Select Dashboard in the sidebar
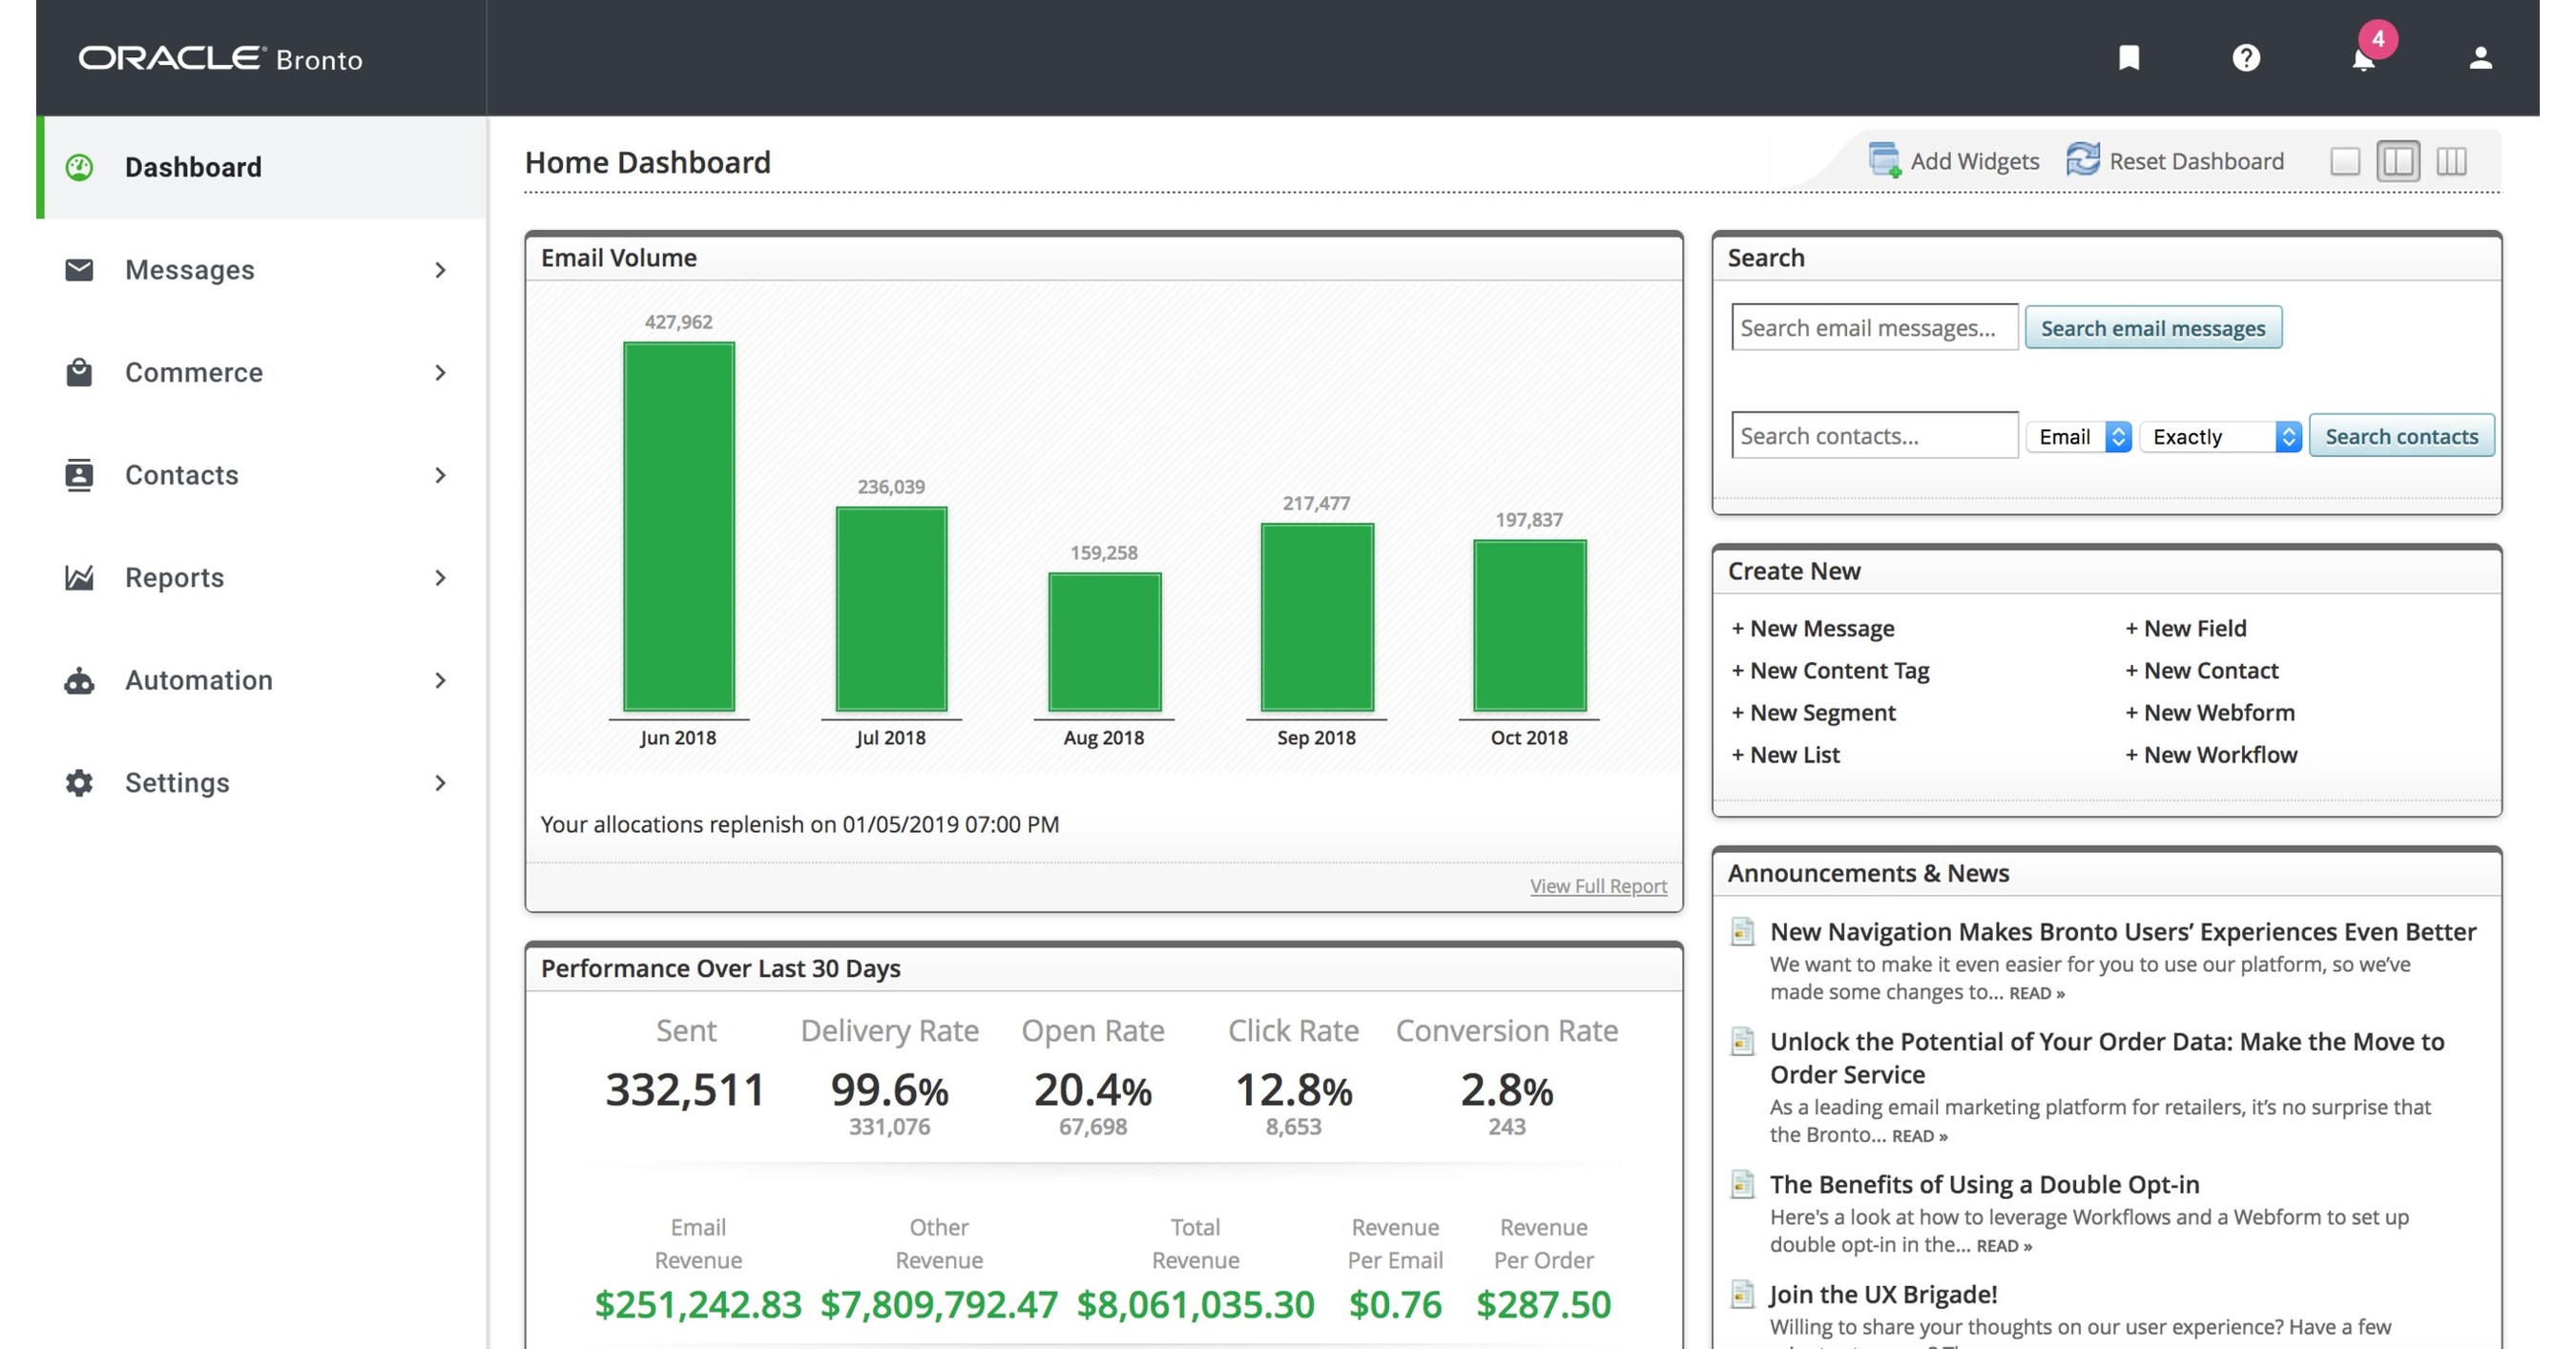This screenshot has height=1349, width=2576. [193, 166]
